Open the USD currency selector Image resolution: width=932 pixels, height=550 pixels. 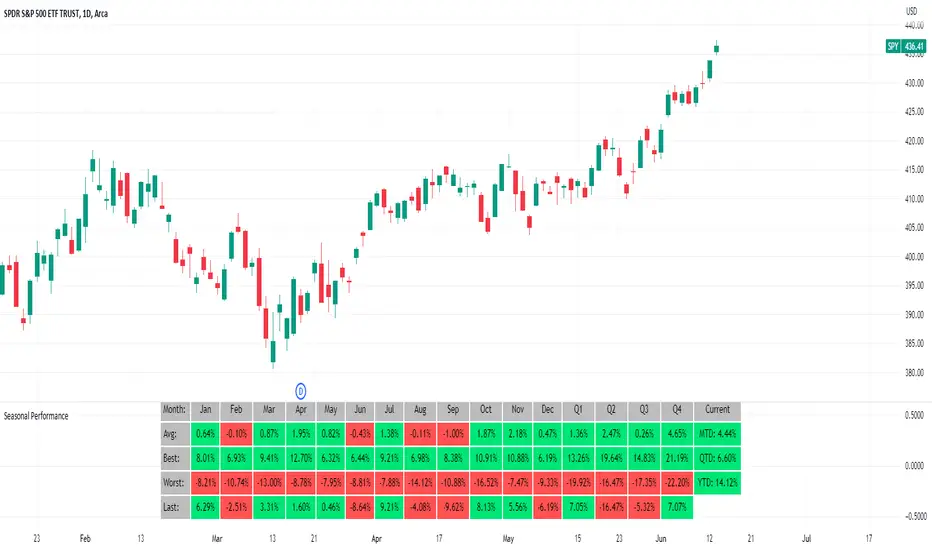point(910,10)
